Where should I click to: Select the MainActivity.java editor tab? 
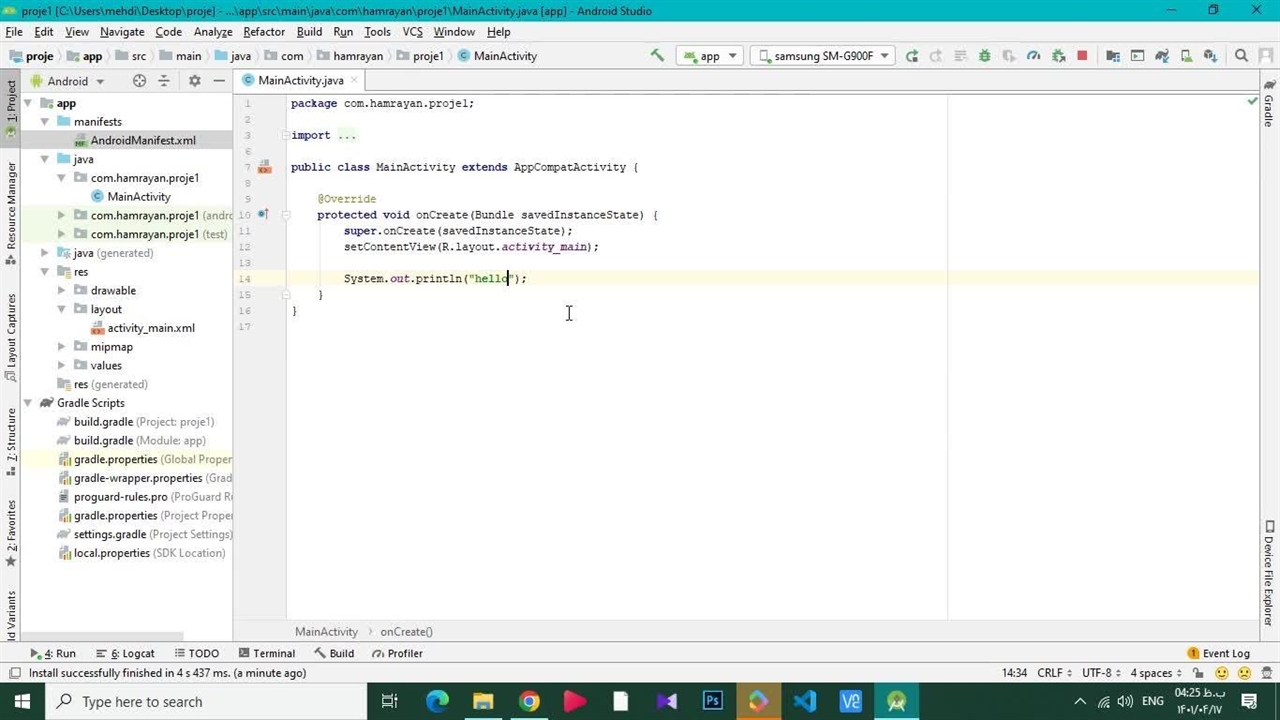300,80
